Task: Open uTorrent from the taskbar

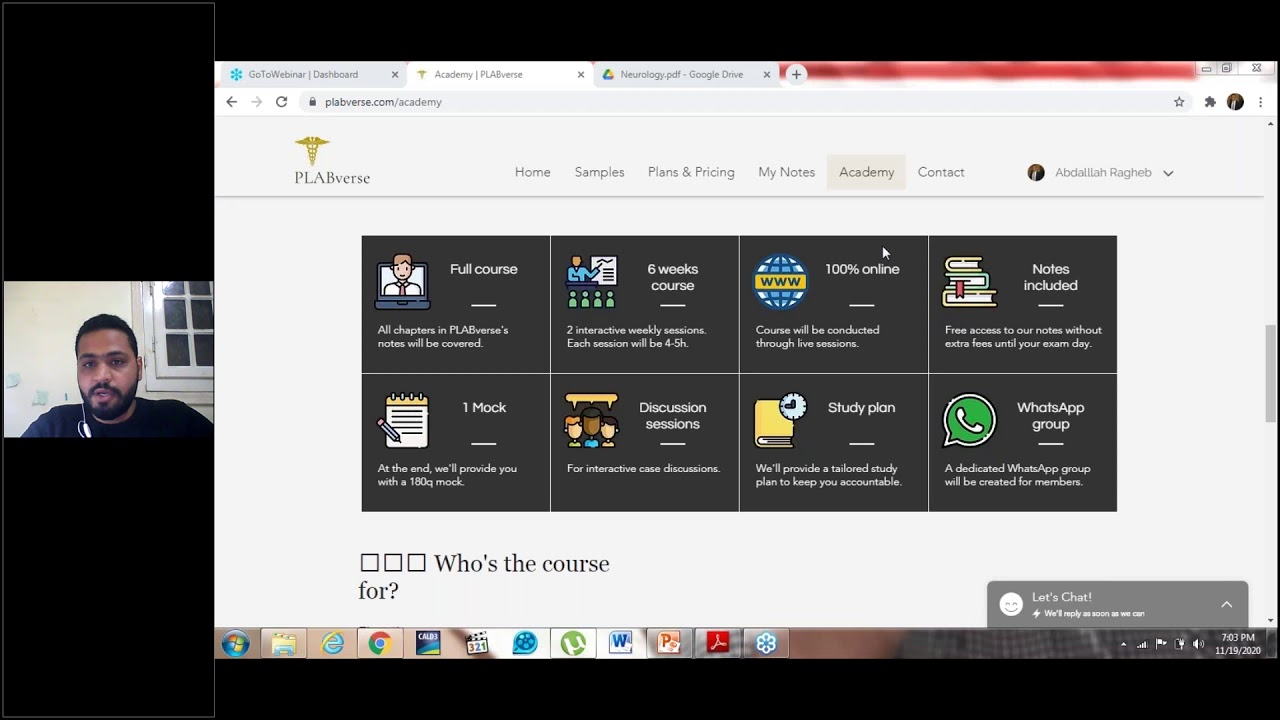Action: pos(573,643)
